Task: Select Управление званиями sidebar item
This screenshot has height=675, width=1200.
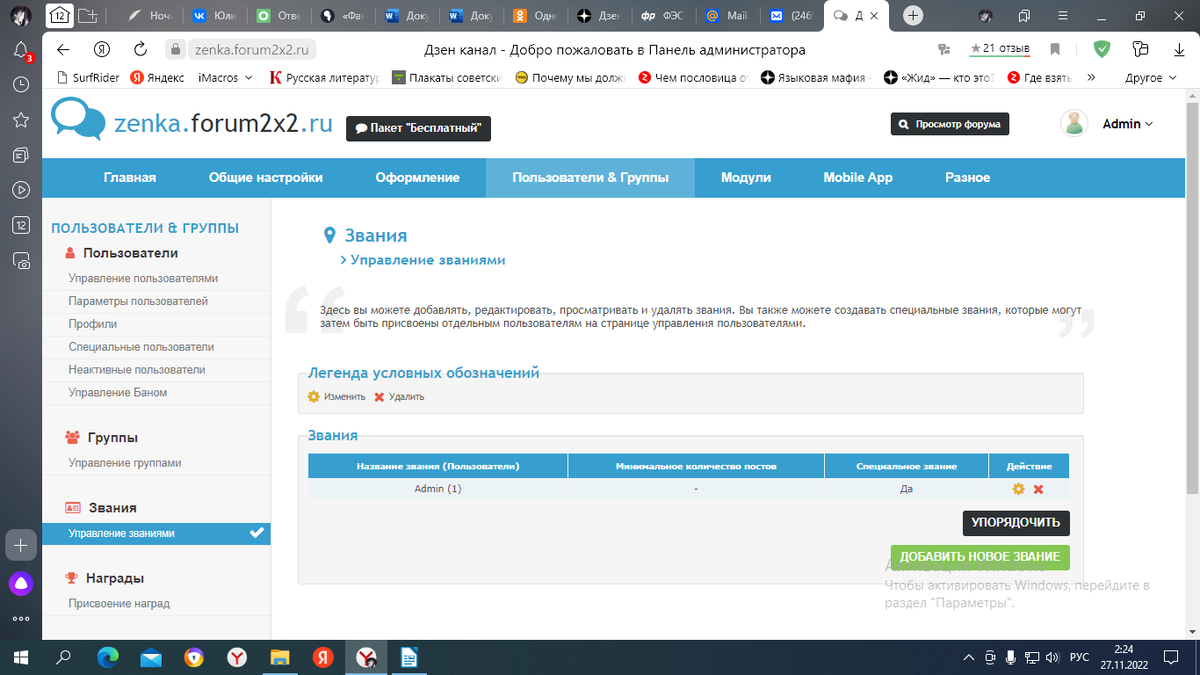Action: pos(156,533)
